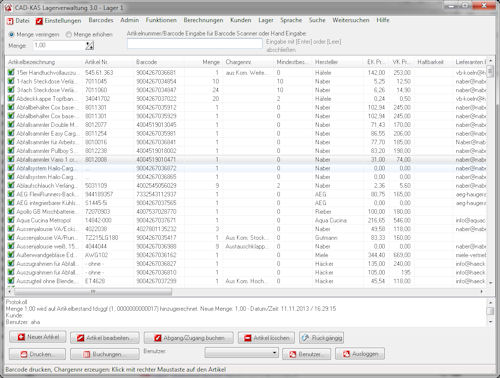Screen dimensions: 500x378
Task: Click the Benutzer button
Action: pyautogui.click(x=307, y=354)
